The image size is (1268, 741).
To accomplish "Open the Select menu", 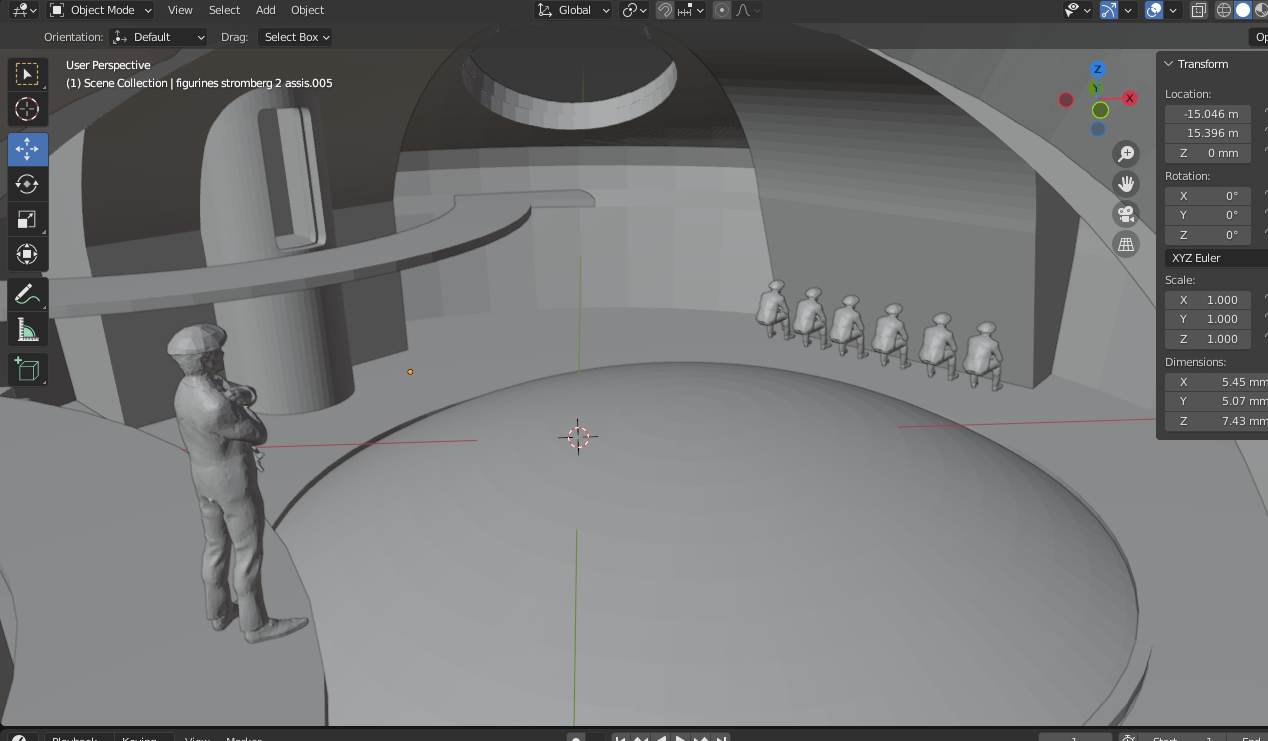I will [224, 10].
